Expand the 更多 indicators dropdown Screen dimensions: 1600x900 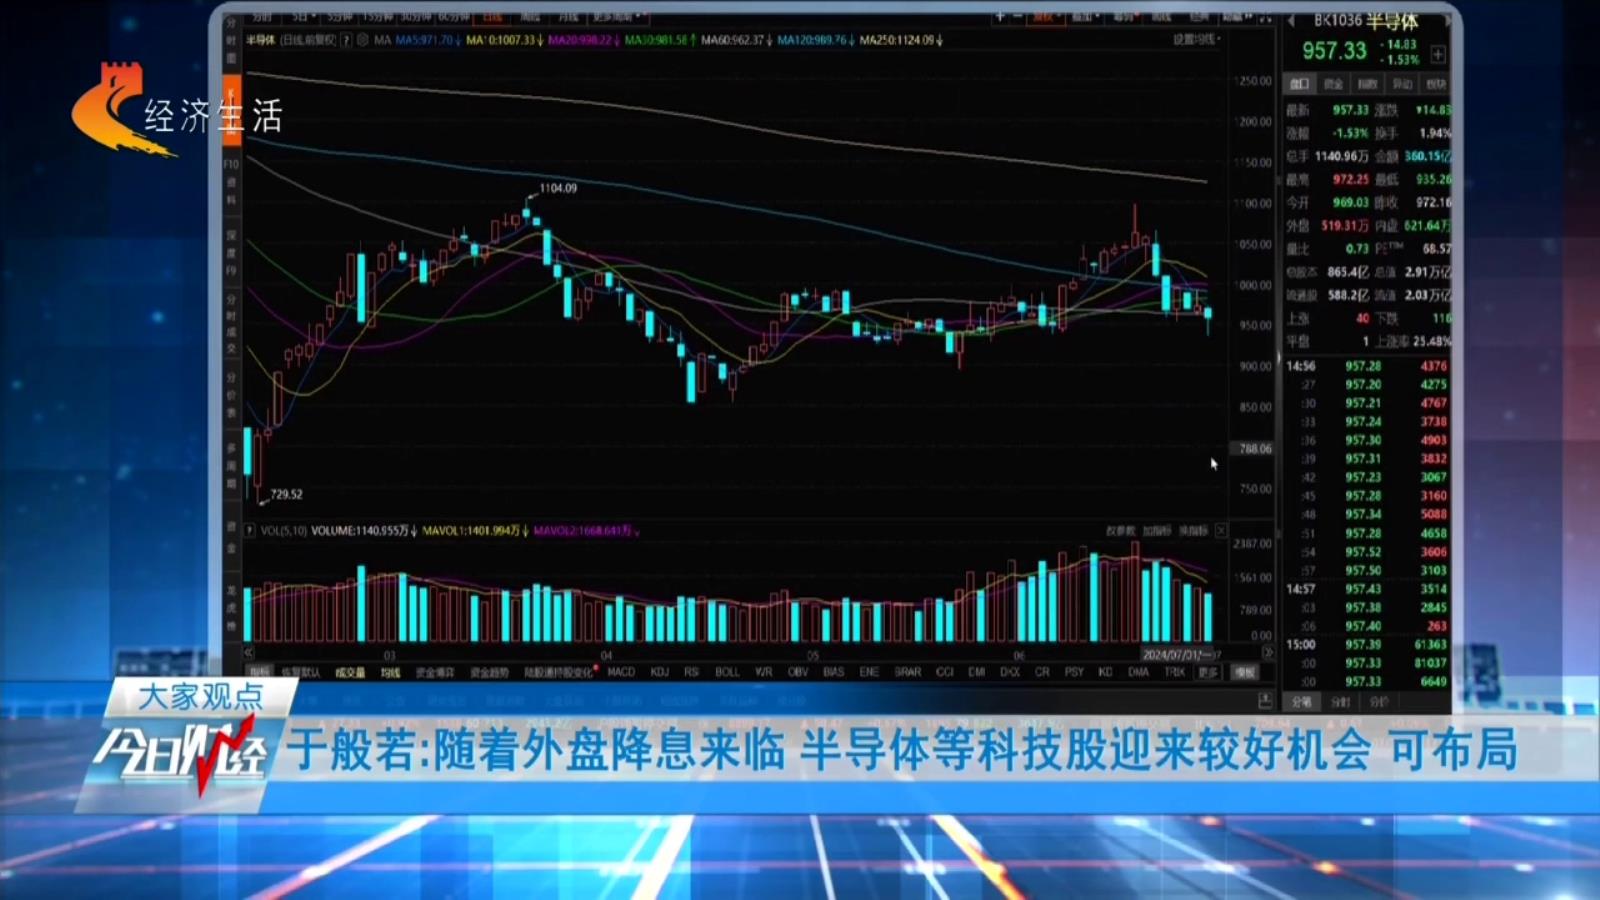[x=1208, y=673]
